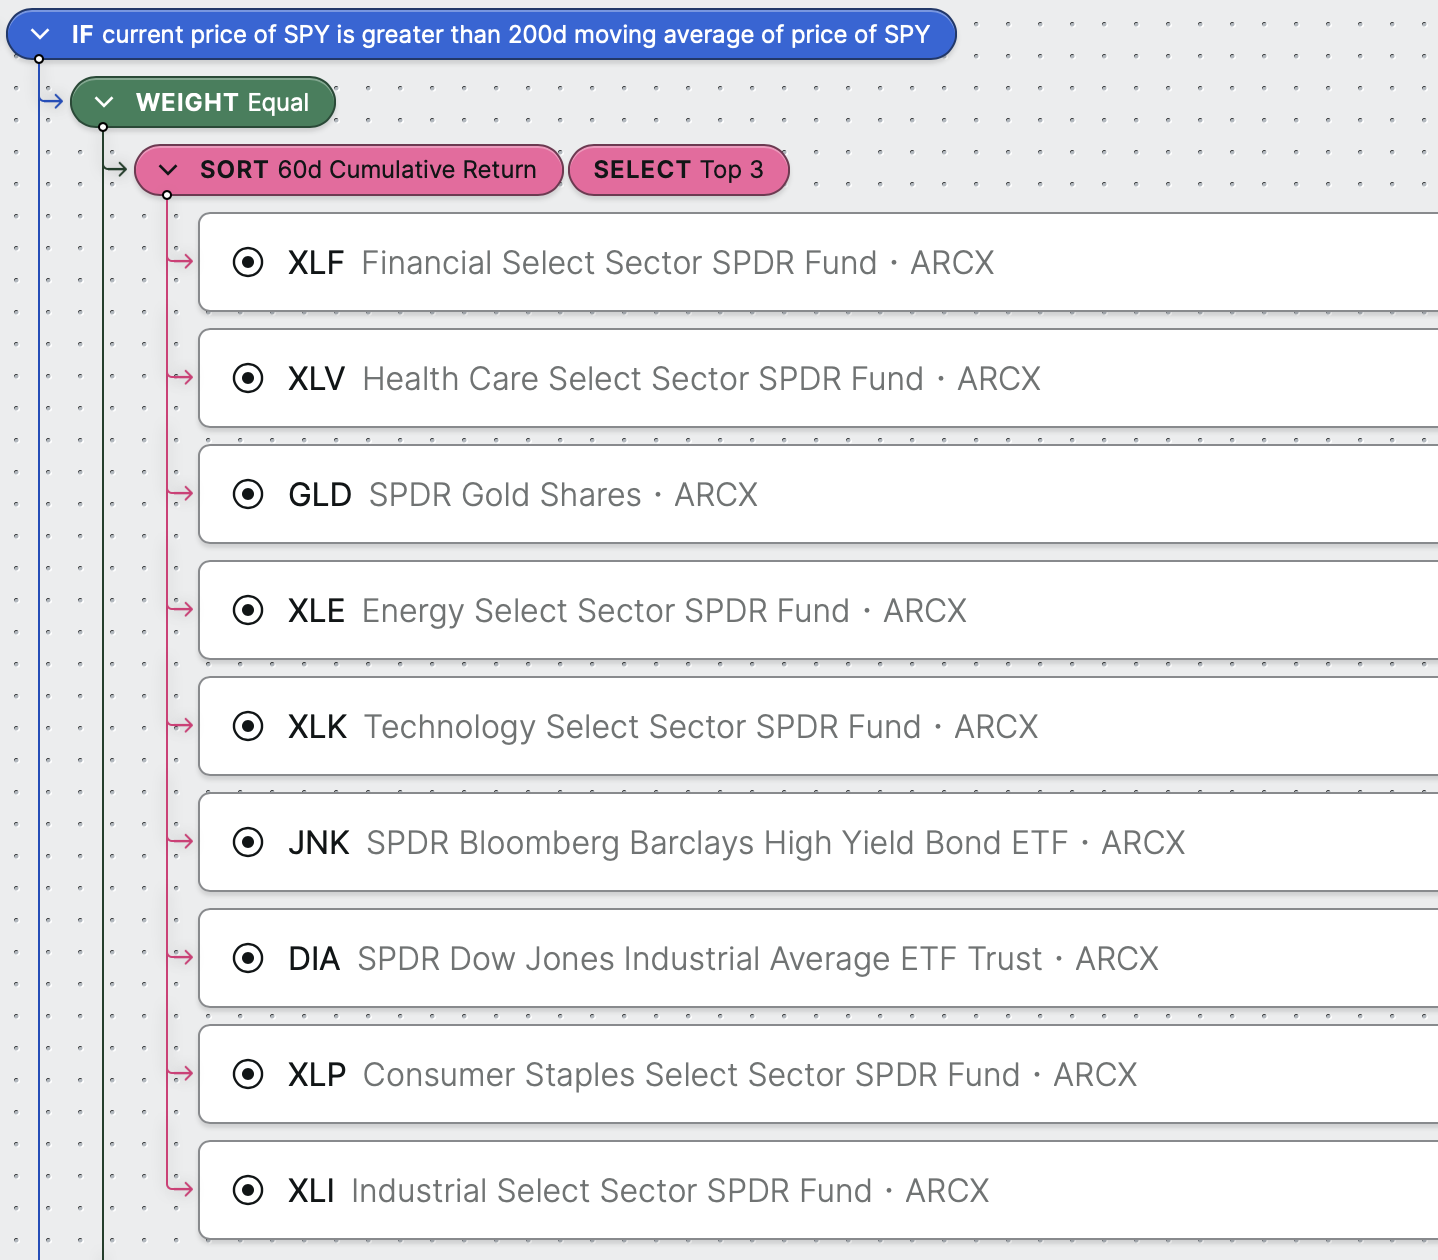Image resolution: width=1438 pixels, height=1260 pixels.
Task: Click the XLV asset circle icon
Action: click(x=248, y=379)
